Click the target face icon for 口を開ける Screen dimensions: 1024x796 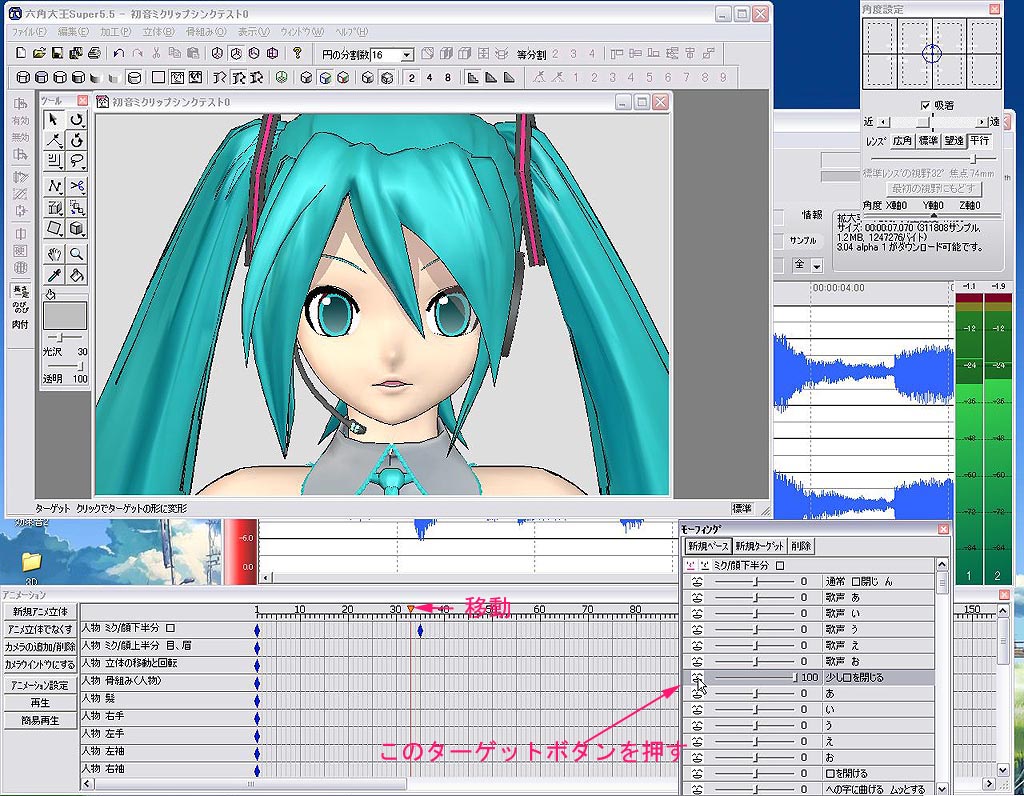[697, 774]
